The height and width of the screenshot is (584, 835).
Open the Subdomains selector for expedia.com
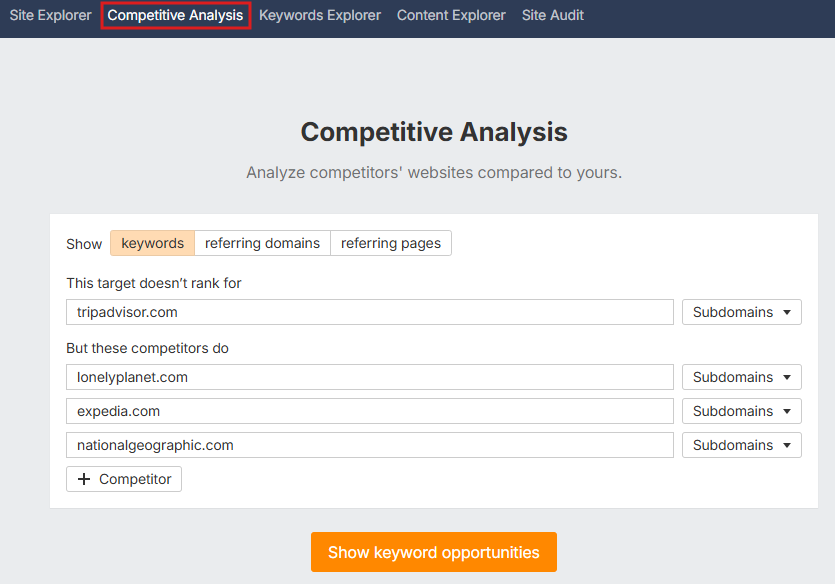tap(742, 411)
